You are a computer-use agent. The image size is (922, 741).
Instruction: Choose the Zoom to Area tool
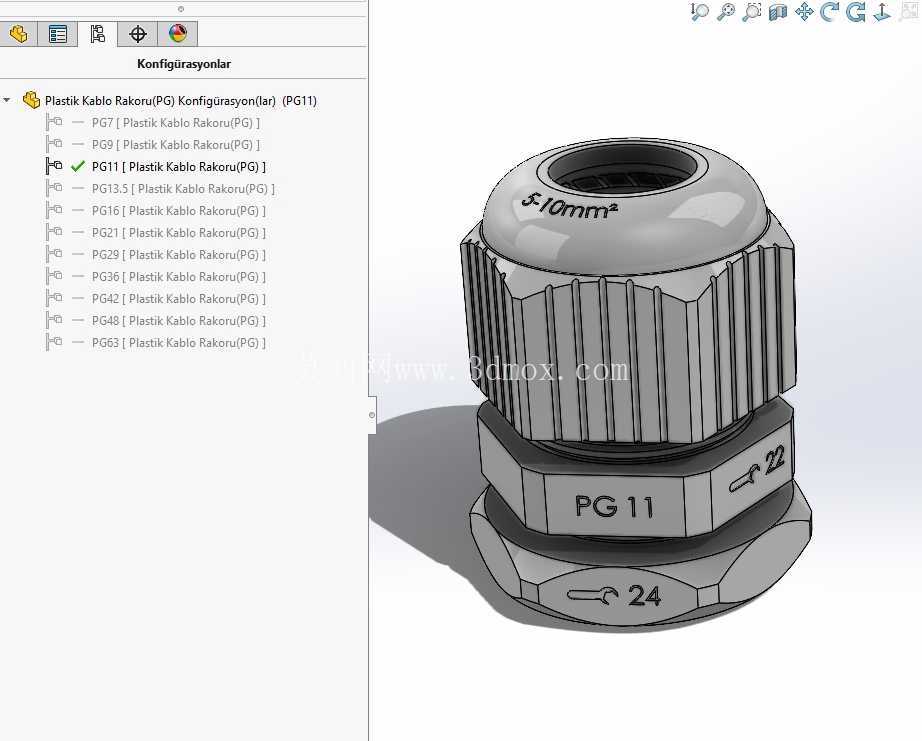click(751, 12)
